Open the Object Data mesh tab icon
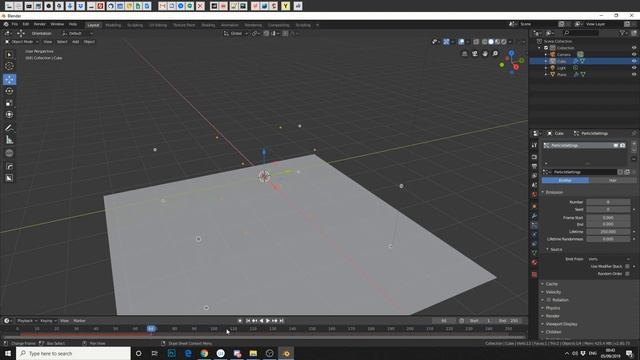Screen dimensions: 640x360 click(534, 253)
